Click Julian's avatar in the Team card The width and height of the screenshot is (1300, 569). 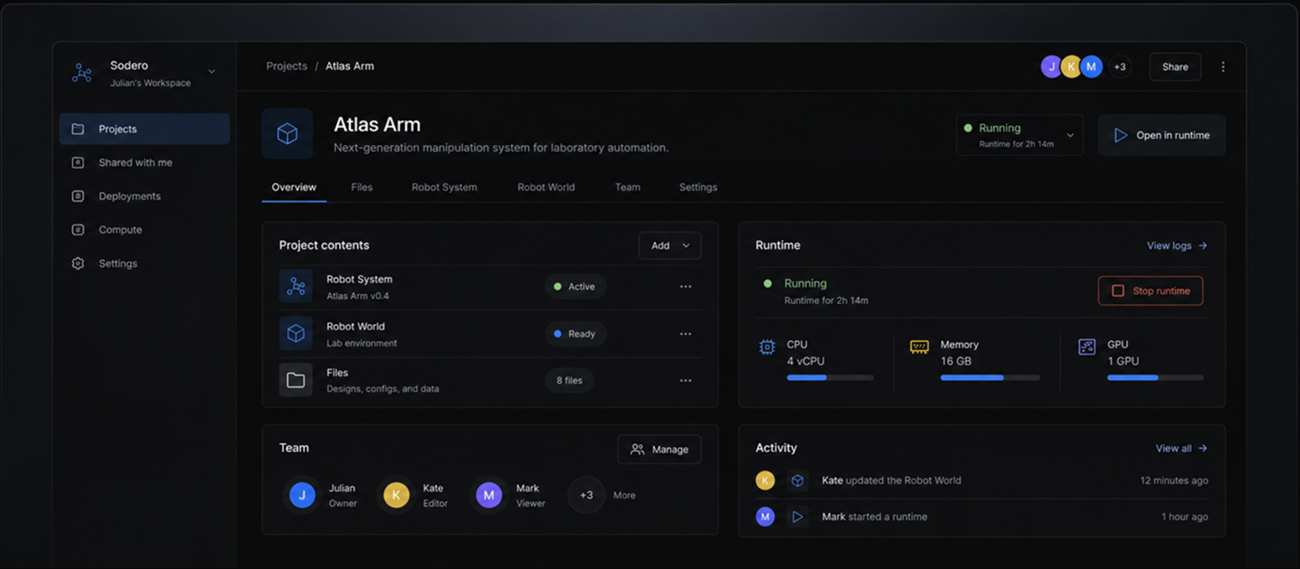pos(302,495)
